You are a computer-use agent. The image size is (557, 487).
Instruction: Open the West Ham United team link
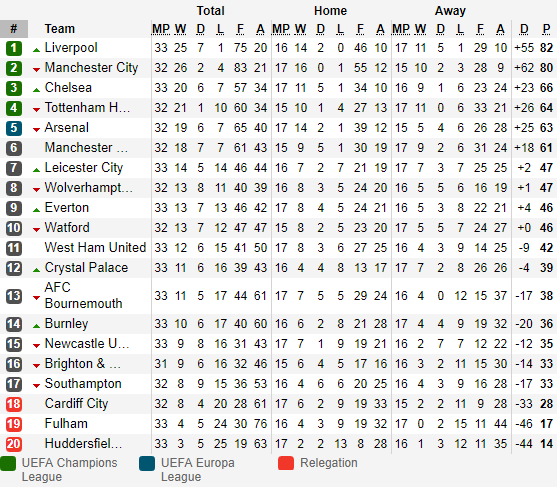[95, 248]
